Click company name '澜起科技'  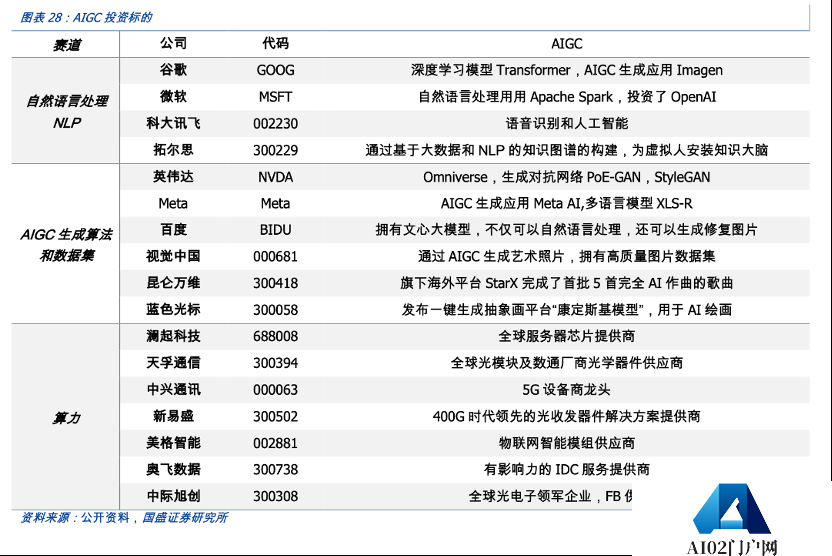pyautogui.click(x=174, y=336)
